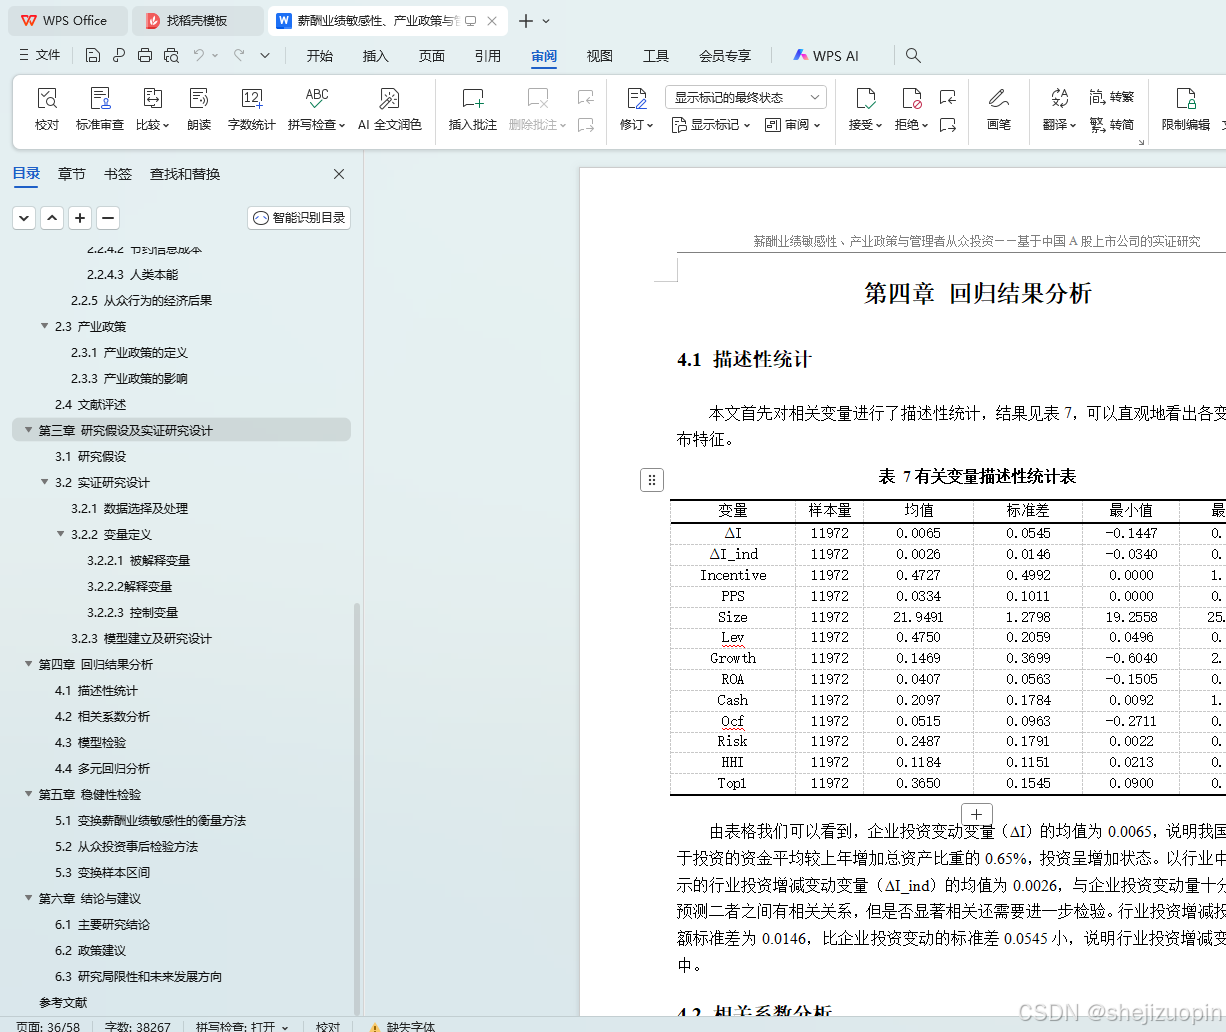Convert text with 转繁
This screenshot has height=1032, width=1226.
coord(1111,97)
